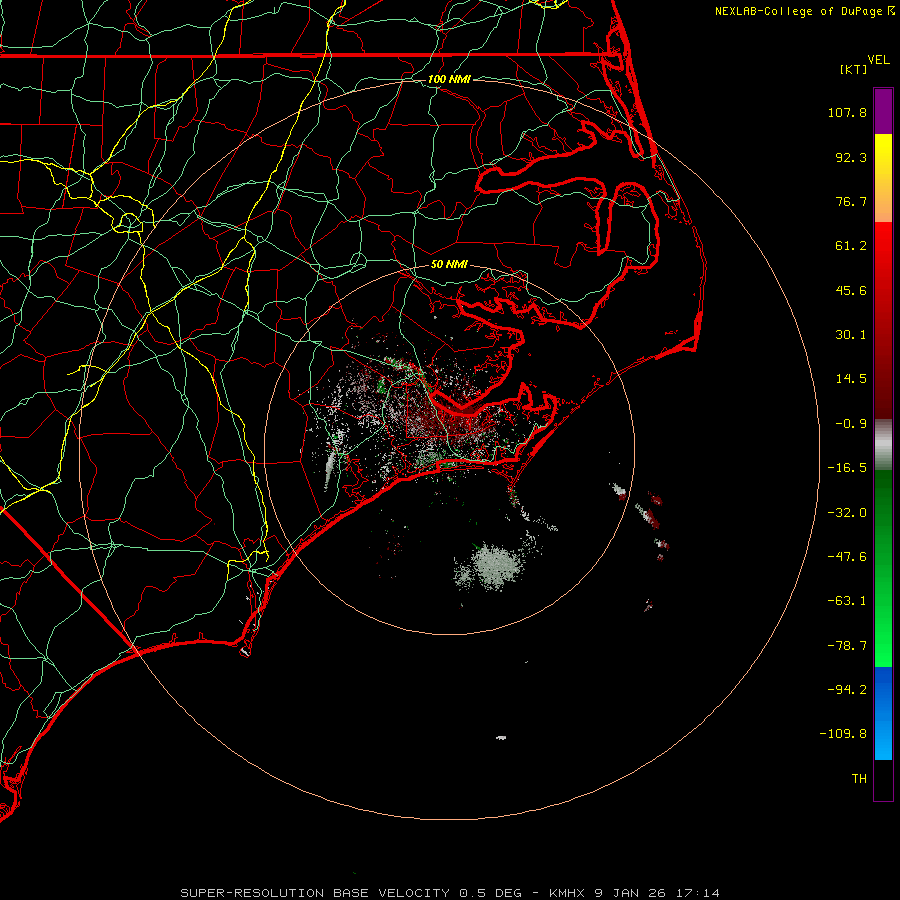The height and width of the screenshot is (900, 900).
Task: Click the NEXLAB-College of DuPage credit text
Action: (x=804, y=11)
